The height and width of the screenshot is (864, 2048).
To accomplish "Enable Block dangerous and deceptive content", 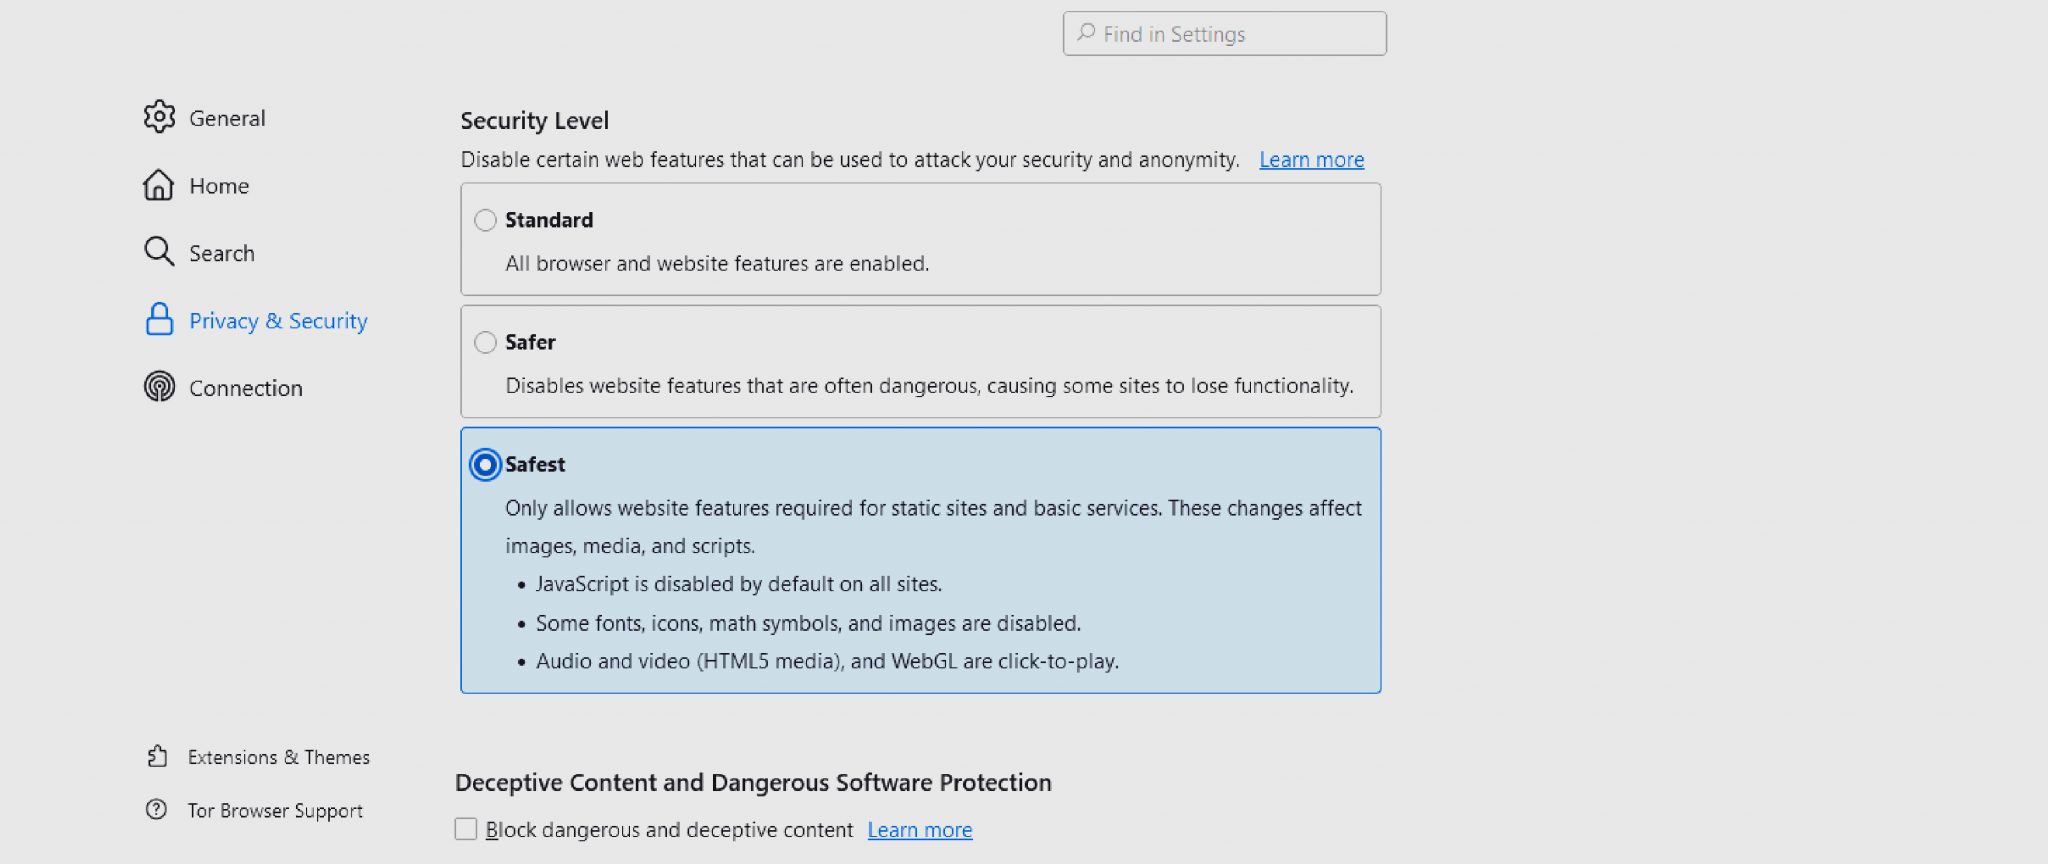I will point(466,829).
